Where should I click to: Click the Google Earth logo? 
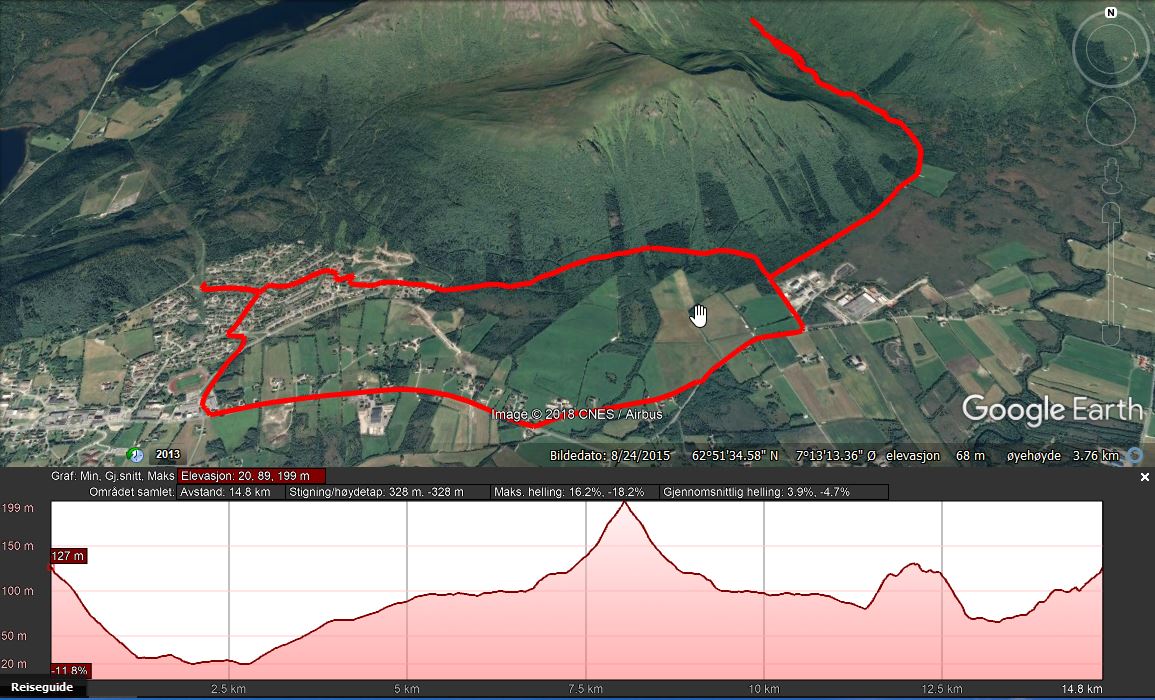tap(1052, 409)
